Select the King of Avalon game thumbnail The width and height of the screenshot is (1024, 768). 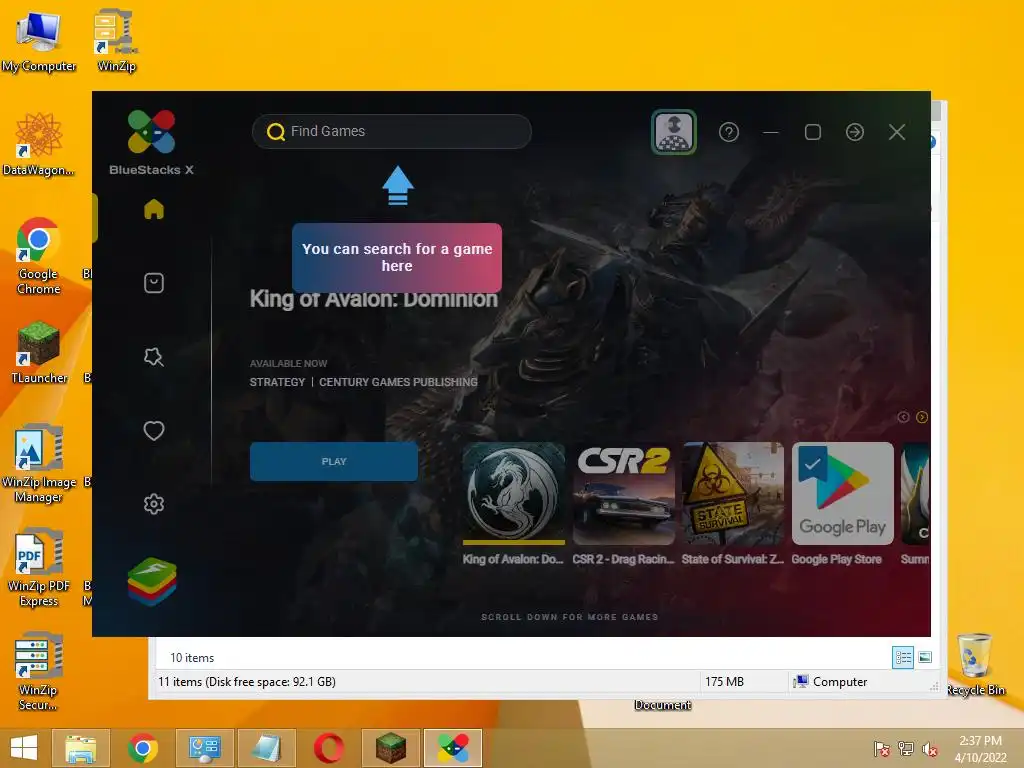[x=514, y=494]
